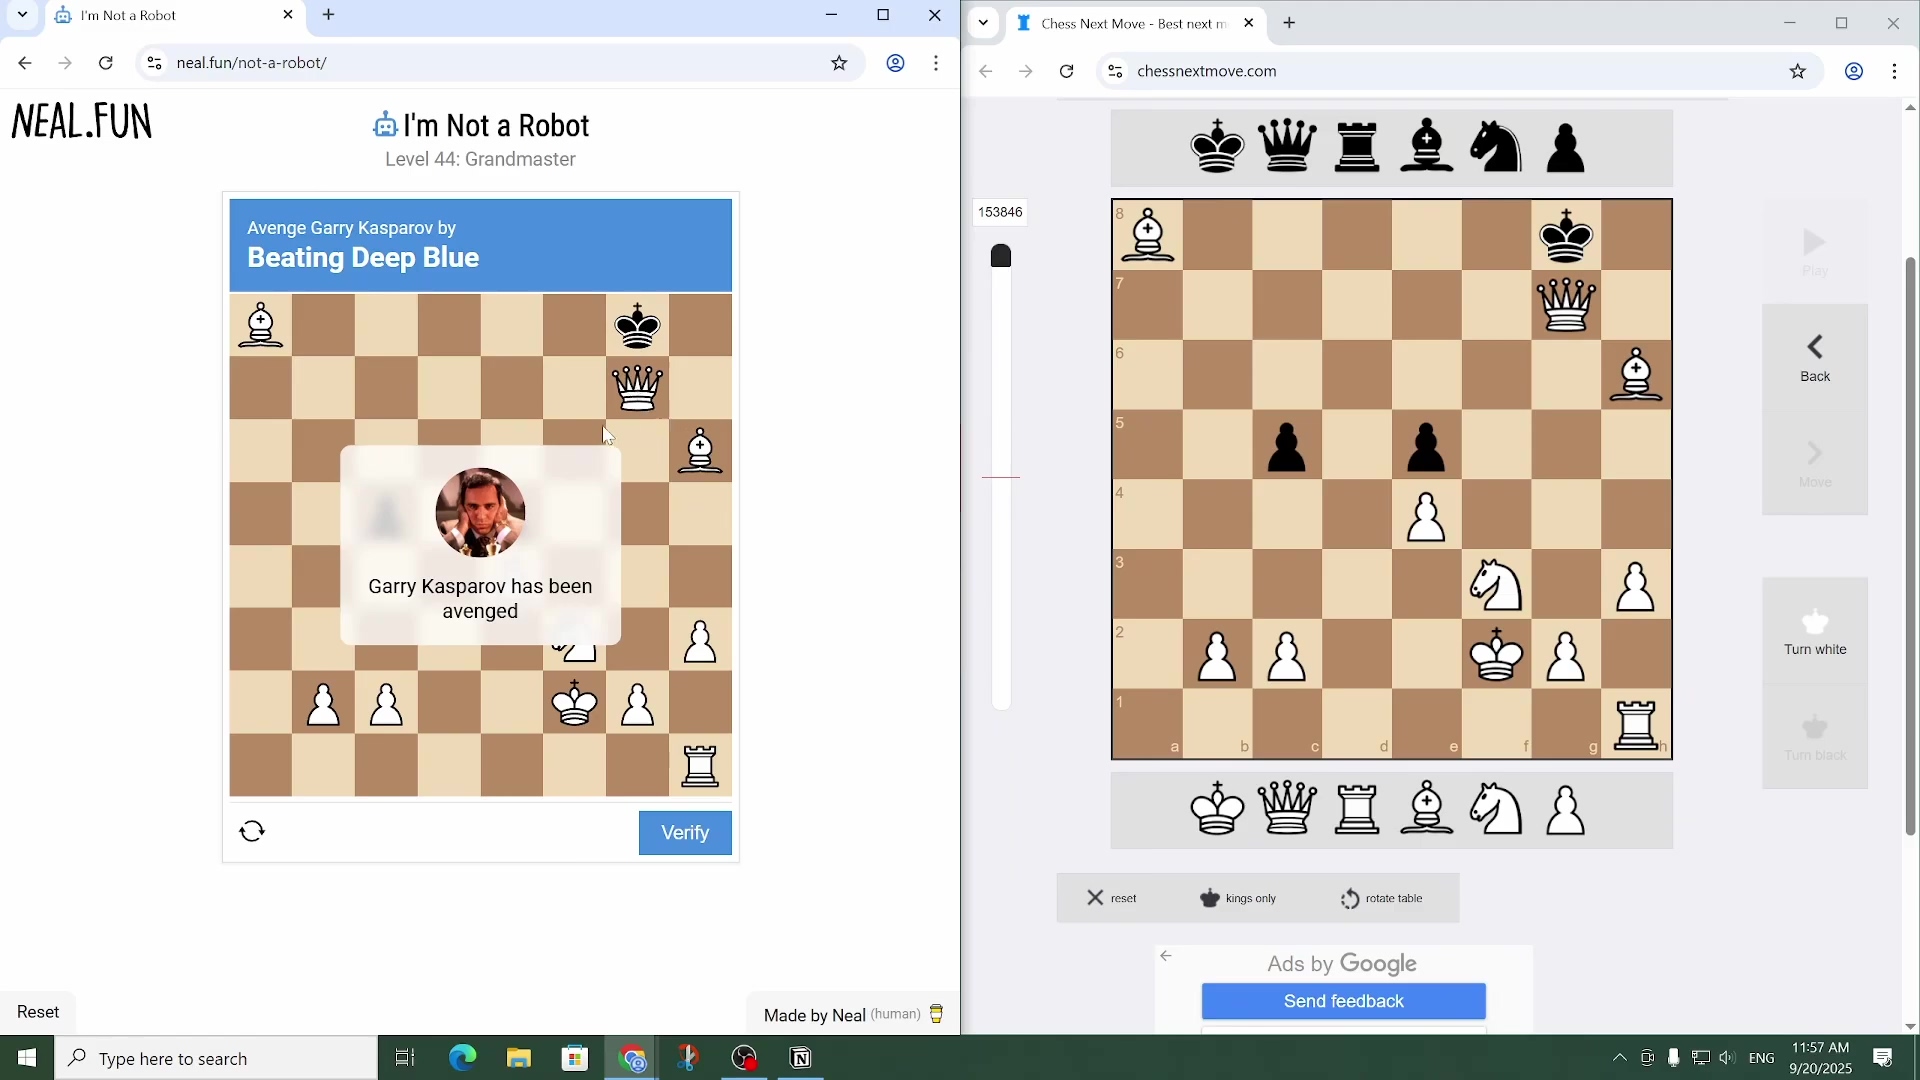Open a new tab in the chessnextmove window
This screenshot has width=1920, height=1080.
[x=1290, y=23]
